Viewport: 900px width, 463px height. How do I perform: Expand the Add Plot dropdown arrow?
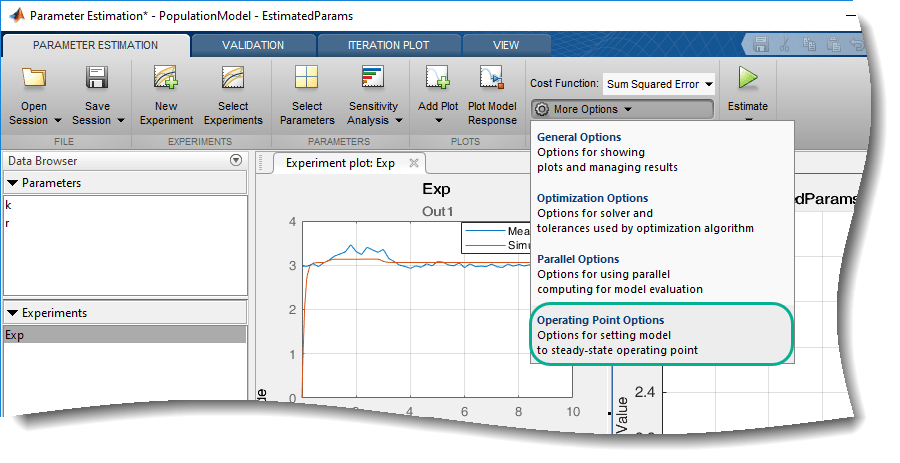tap(439, 120)
